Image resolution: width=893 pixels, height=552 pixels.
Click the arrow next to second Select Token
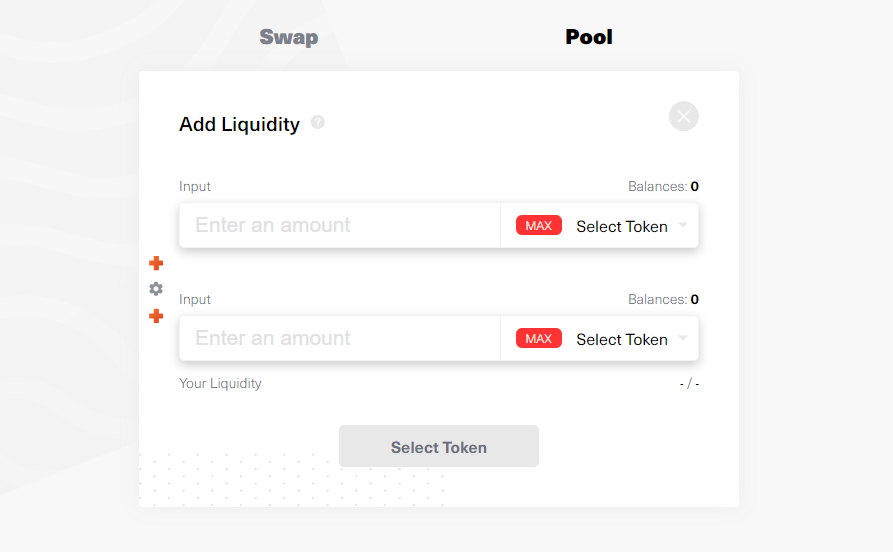tap(683, 338)
